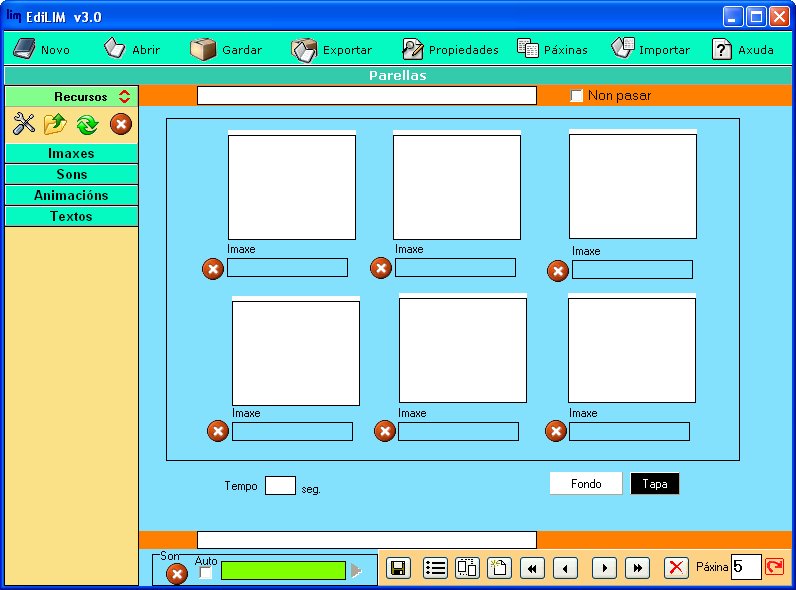Viewport: 796px width, 590px height.
Task: Remove the Son sound with red X
Action: pos(177,574)
